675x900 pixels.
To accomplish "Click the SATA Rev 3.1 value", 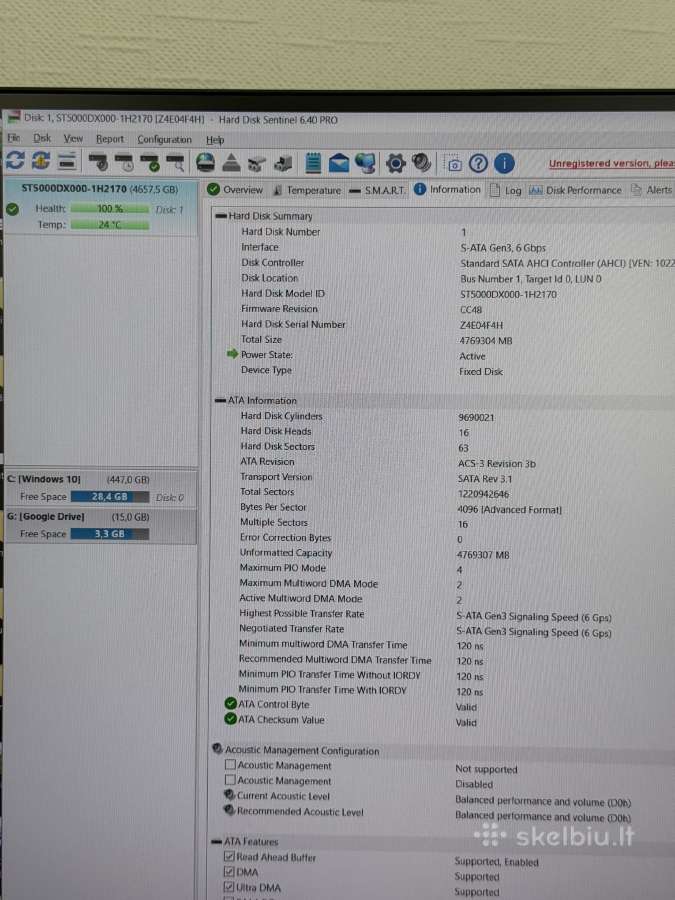I will coord(485,479).
